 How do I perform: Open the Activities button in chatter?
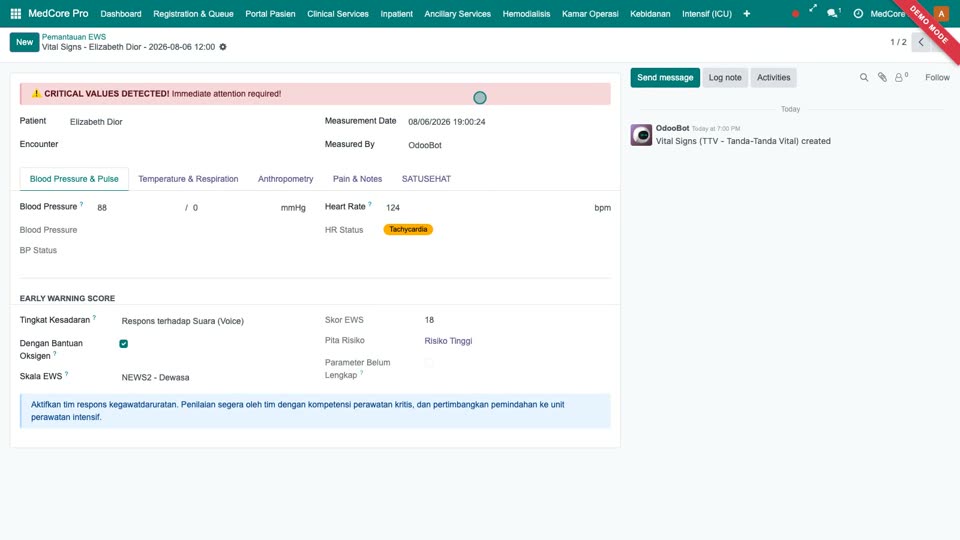click(773, 78)
